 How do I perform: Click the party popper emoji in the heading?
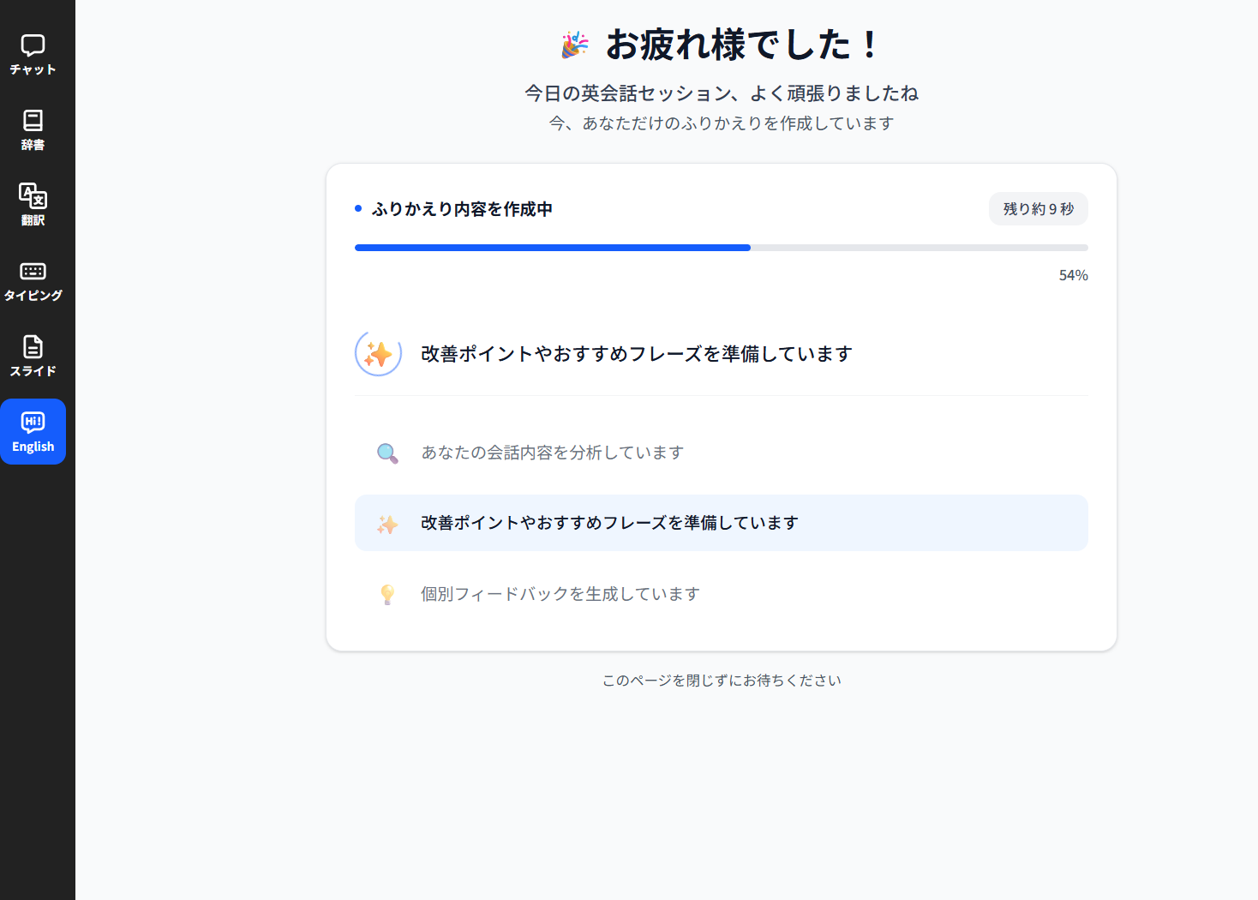coord(574,44)
